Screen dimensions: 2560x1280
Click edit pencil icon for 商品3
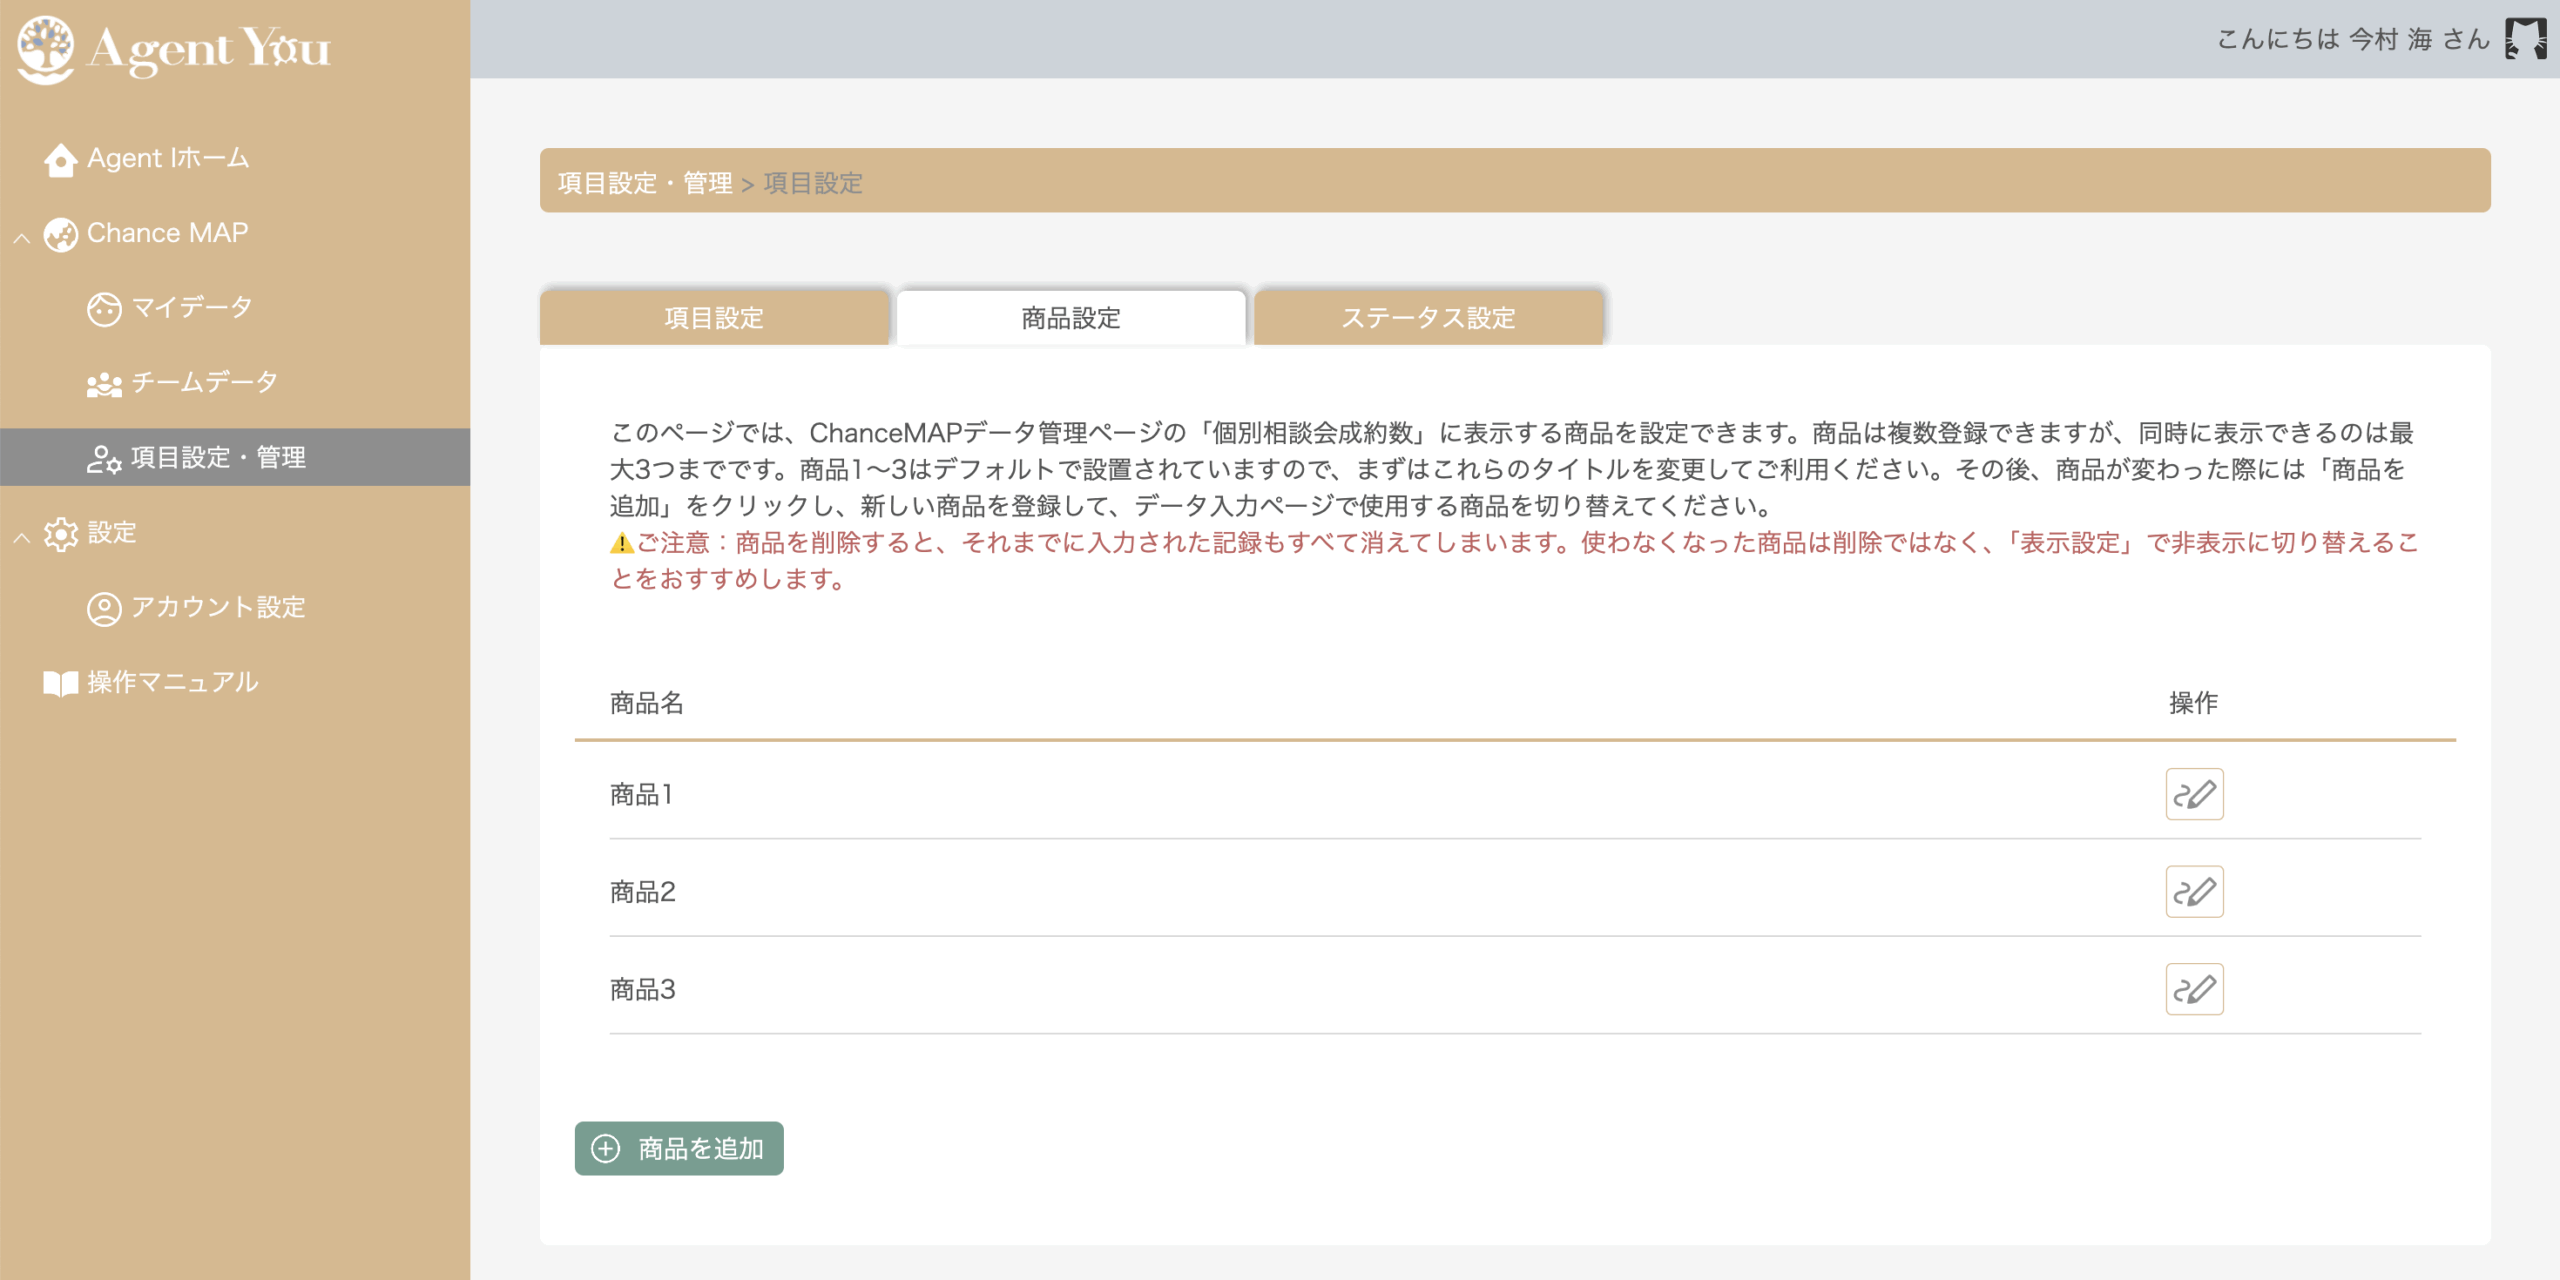pos(2194,989)
